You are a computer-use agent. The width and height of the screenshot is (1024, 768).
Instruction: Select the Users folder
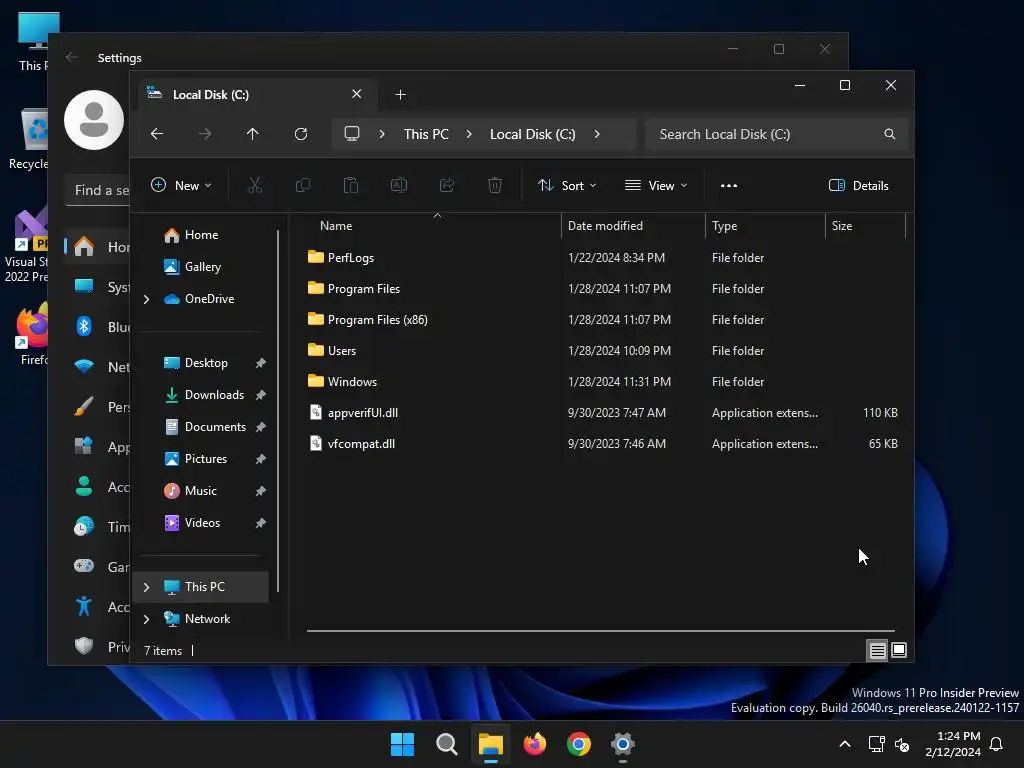click(x=601, y=351)
